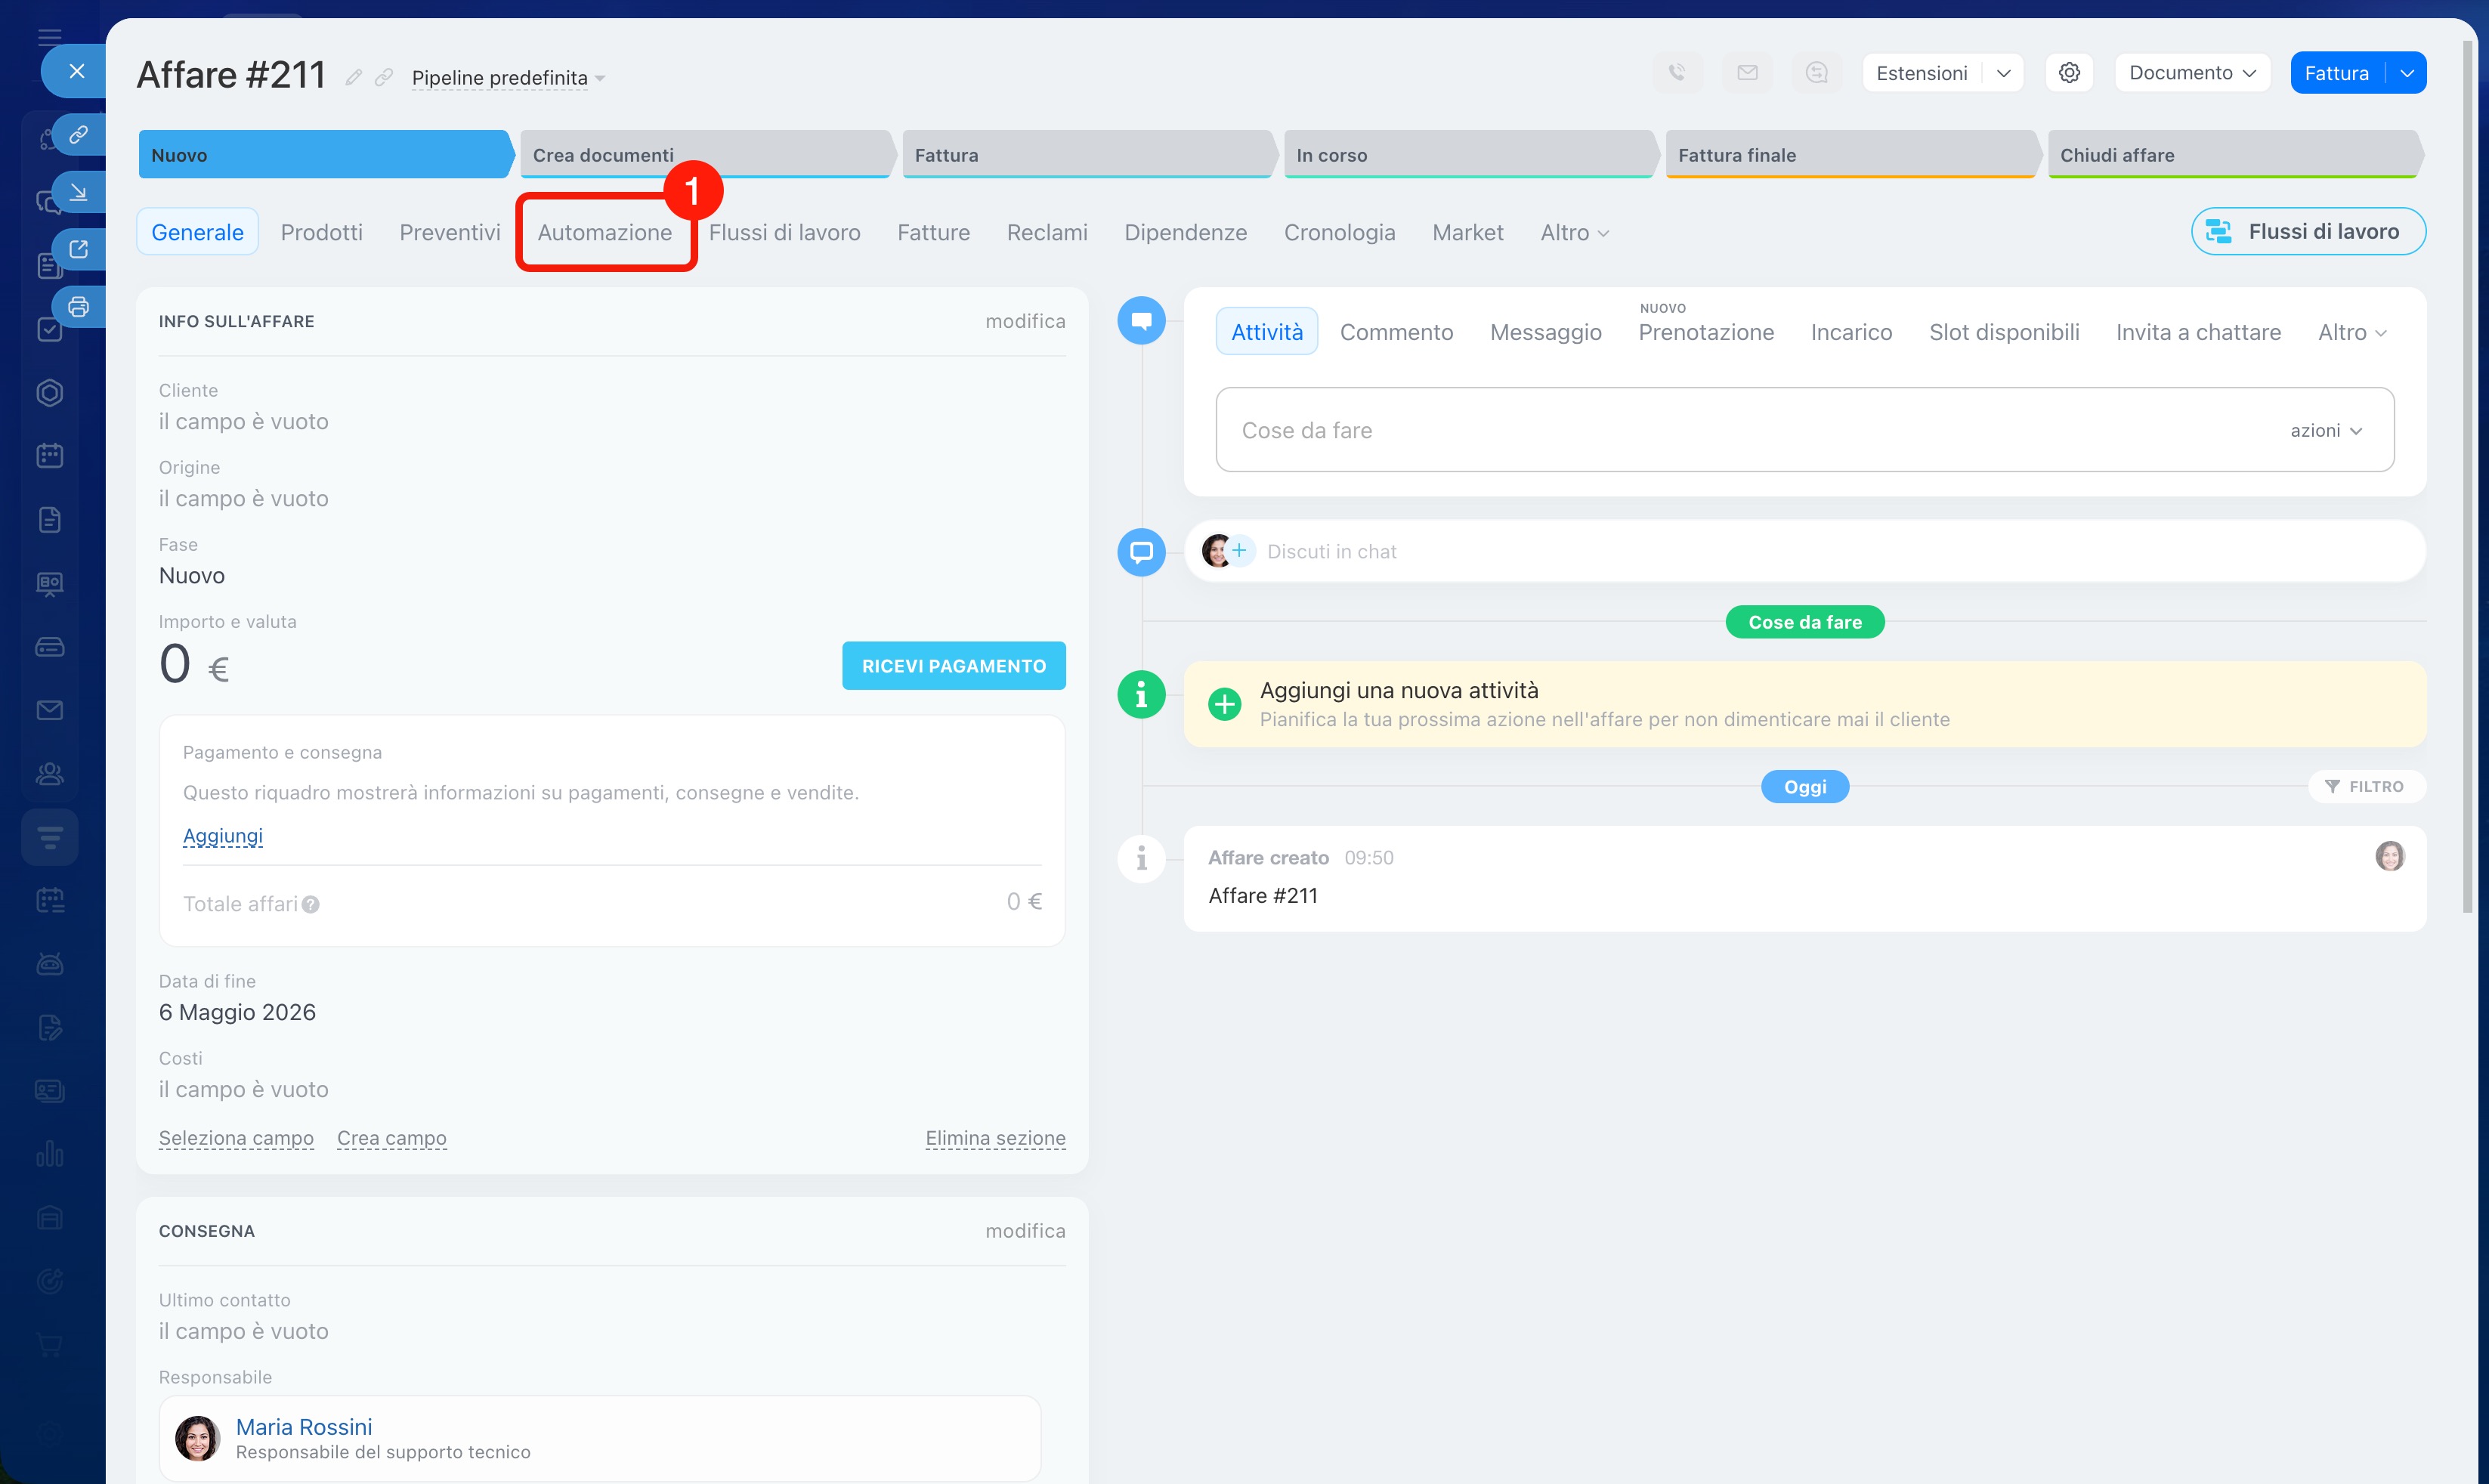Add a participant with the plus icon in chat

click(x=1239, y=551)
